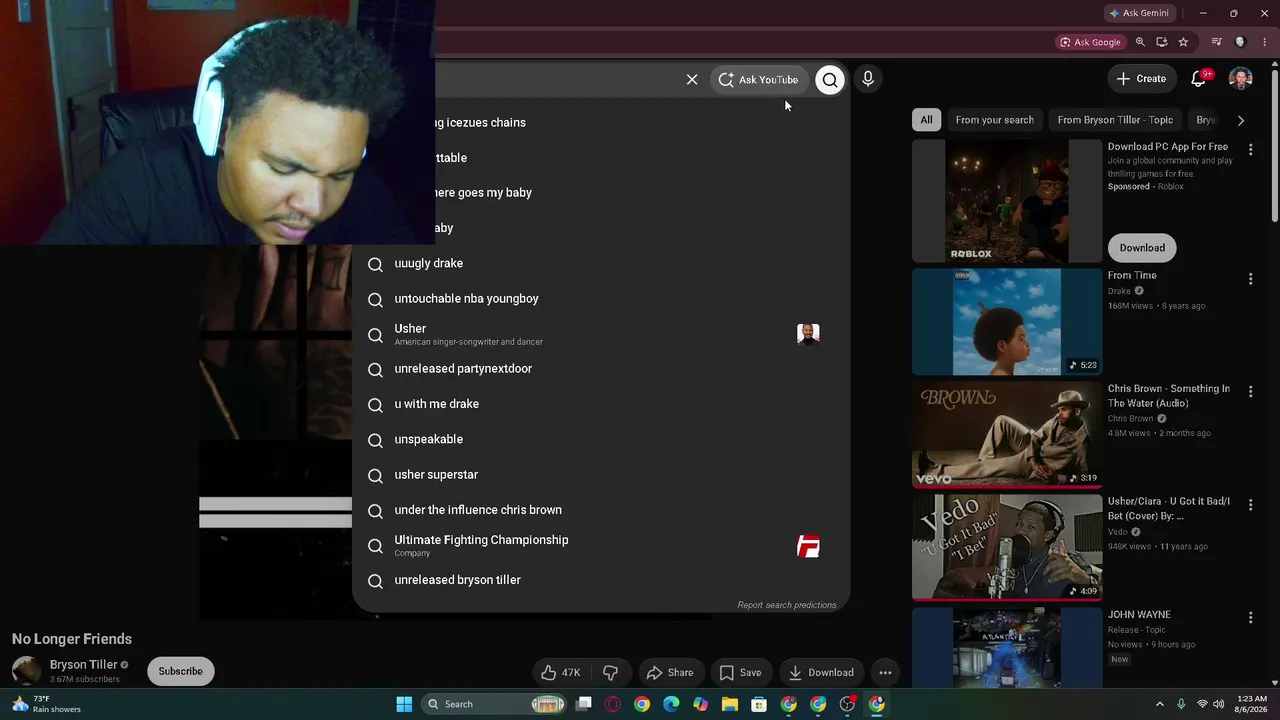This screenshot has height=720, width=1280.
Task: Open File Explorer from the taskbar
Action: coord(730,704)
